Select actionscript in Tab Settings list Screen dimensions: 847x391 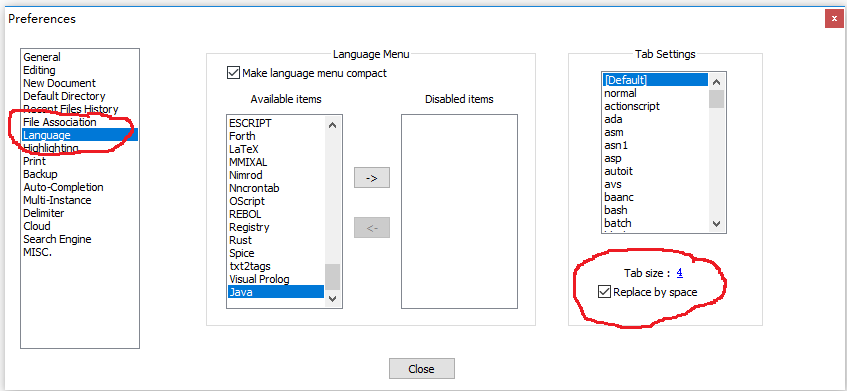click(655, 106)
